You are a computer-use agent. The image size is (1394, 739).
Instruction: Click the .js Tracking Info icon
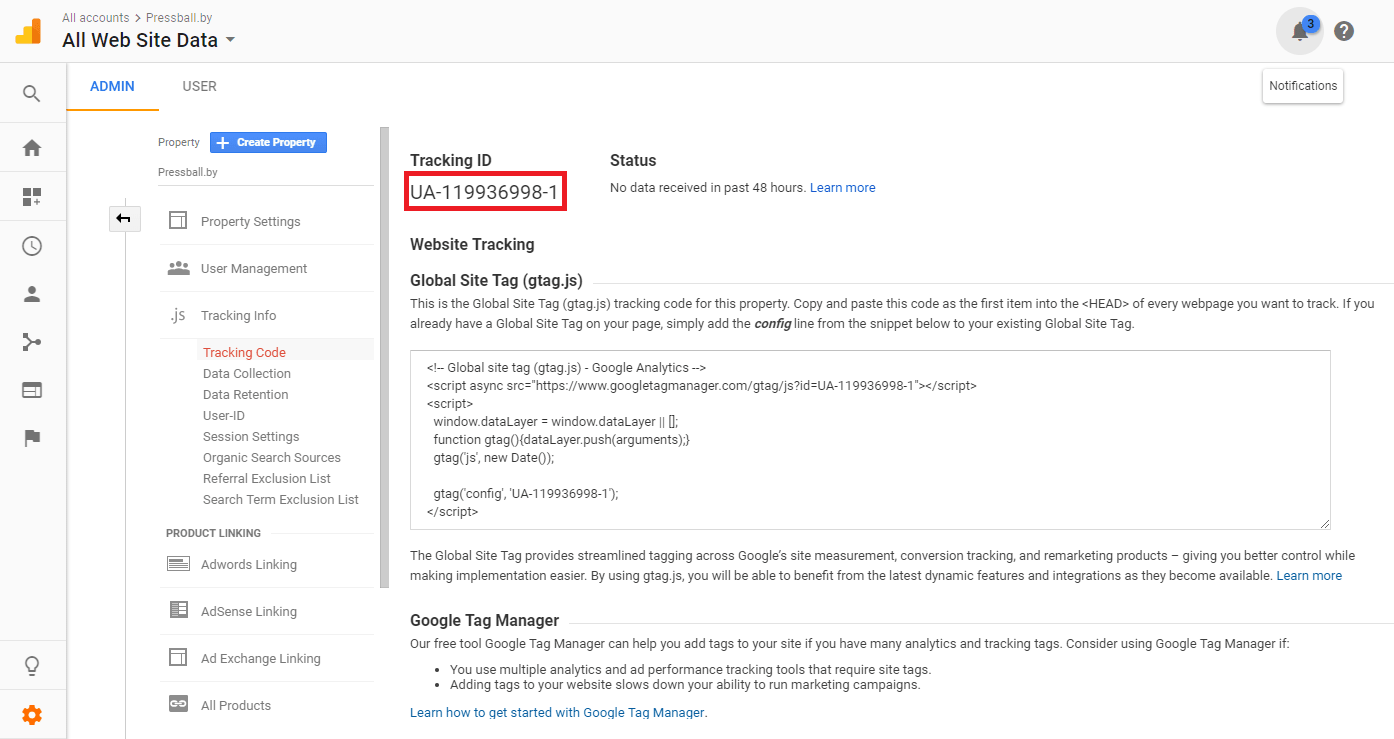point(178,315)
